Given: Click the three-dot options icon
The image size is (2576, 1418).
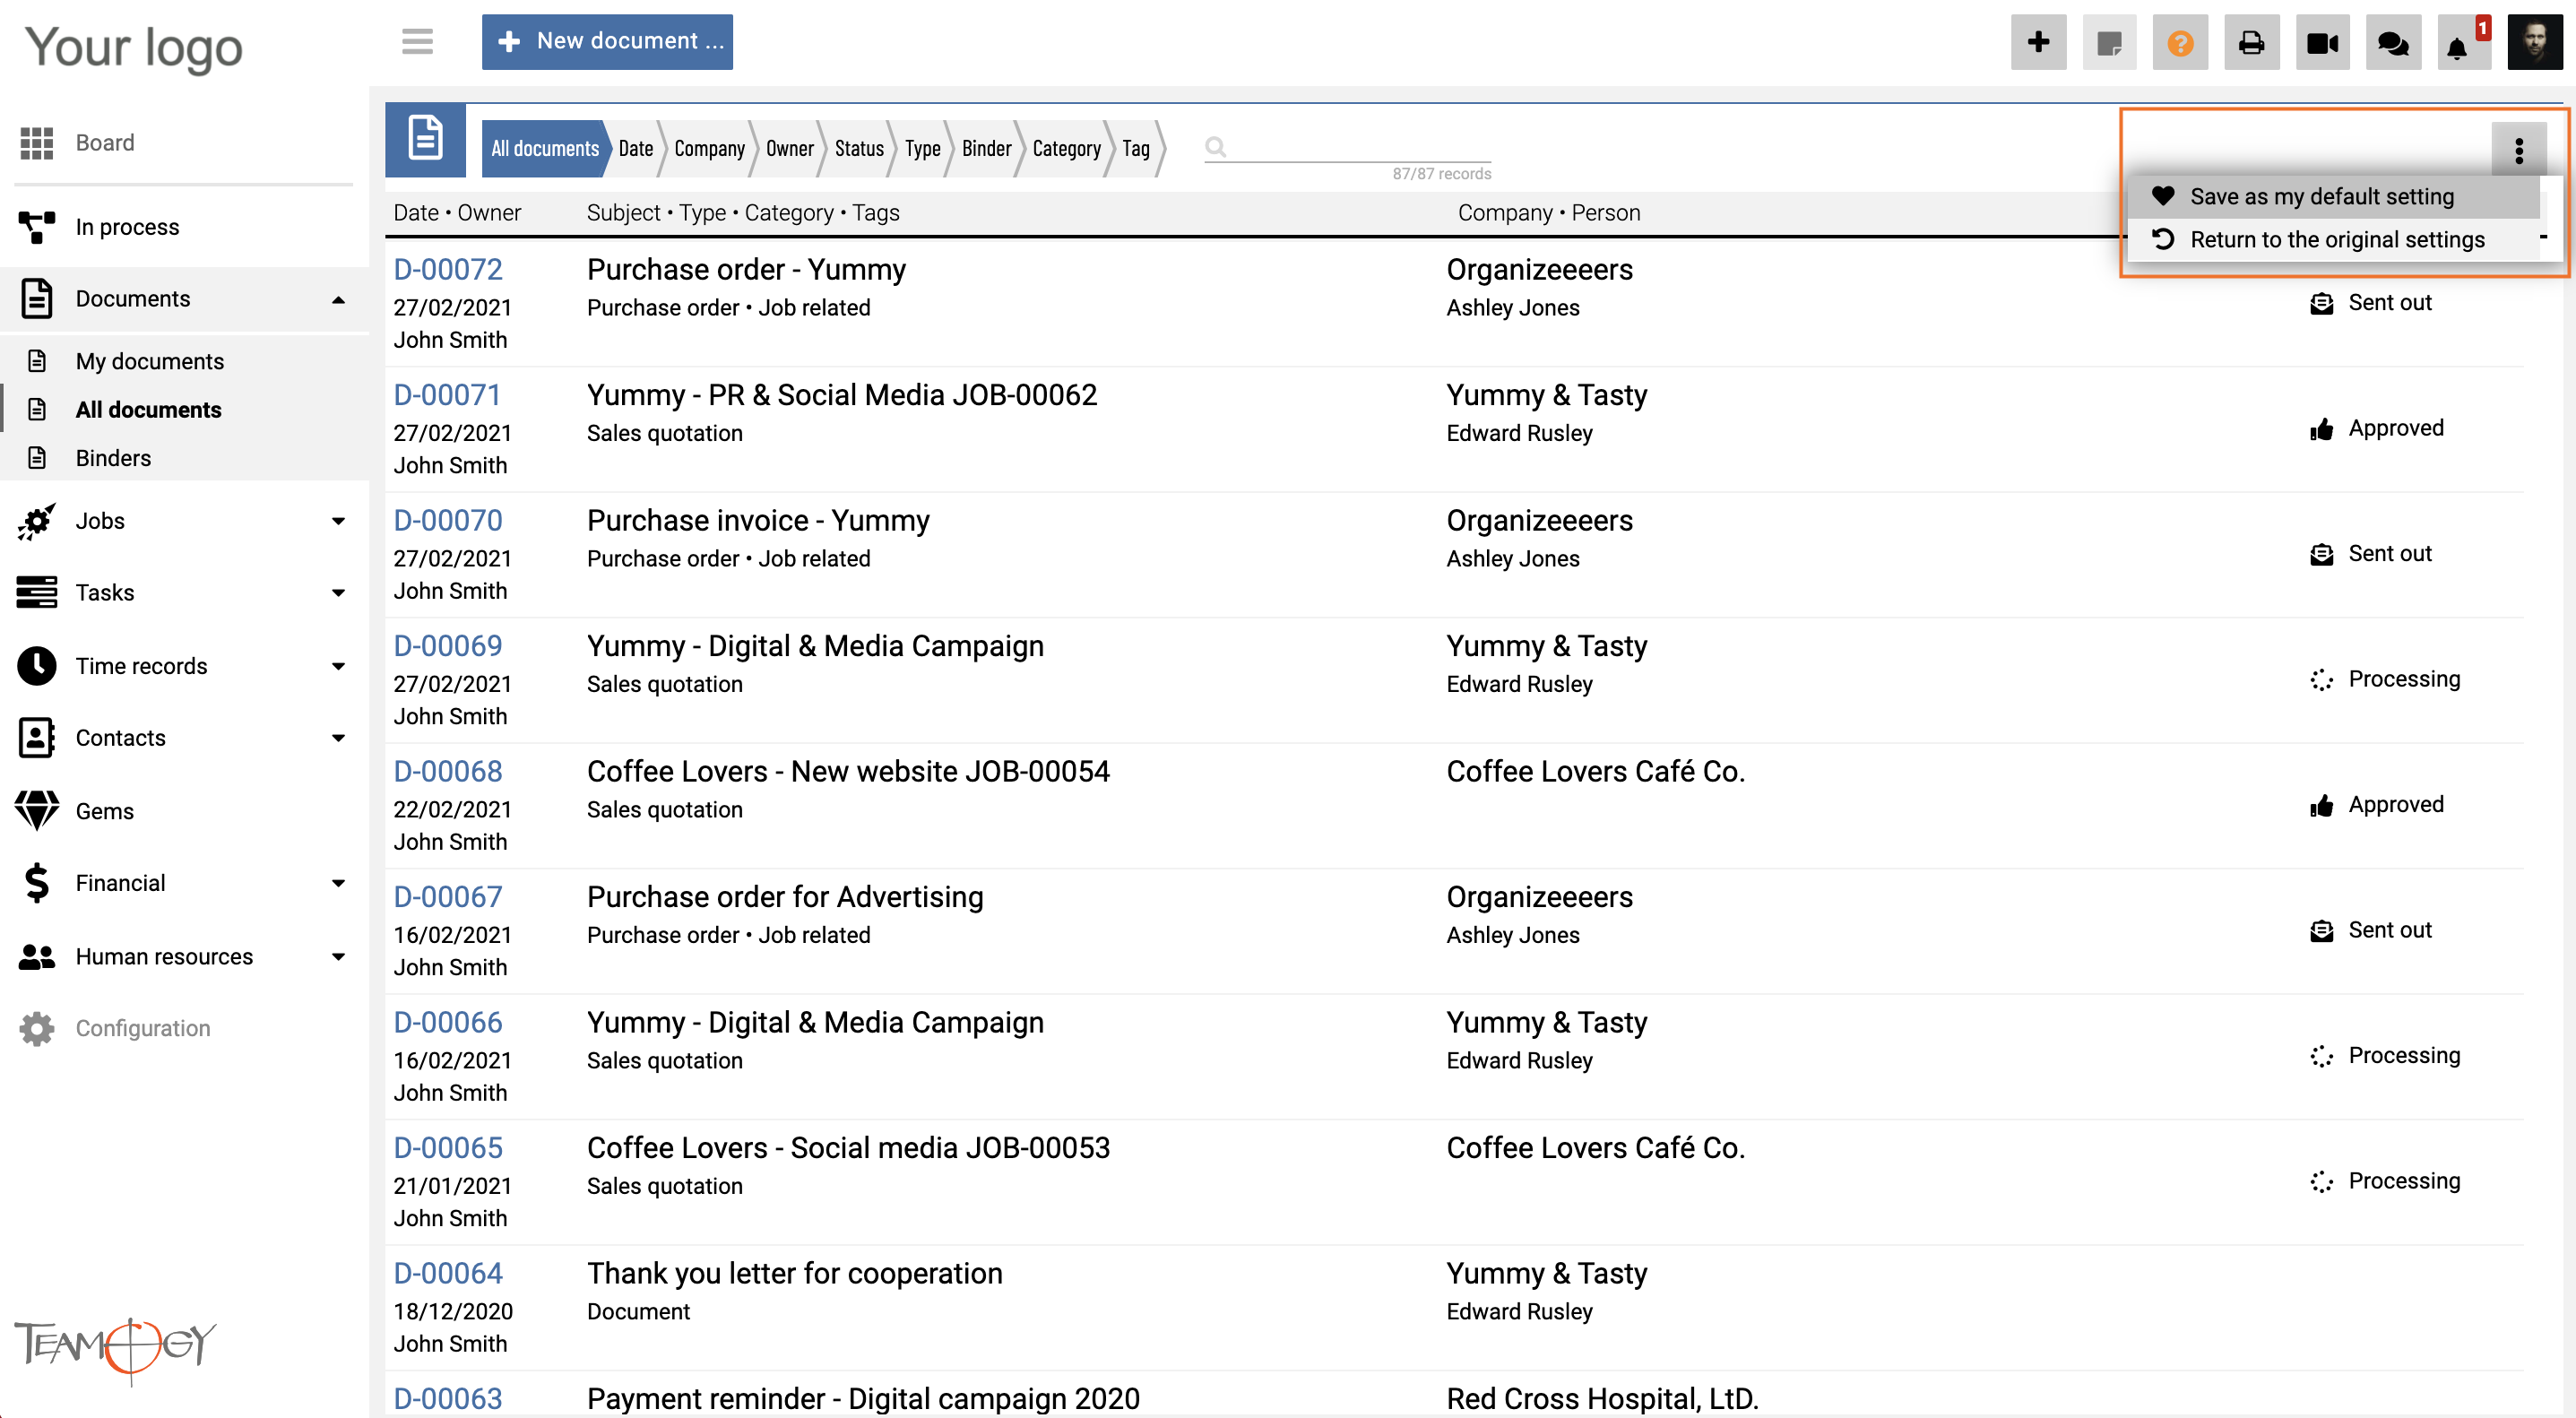Looking at the screenshot, I should [x=2519, y=150].
